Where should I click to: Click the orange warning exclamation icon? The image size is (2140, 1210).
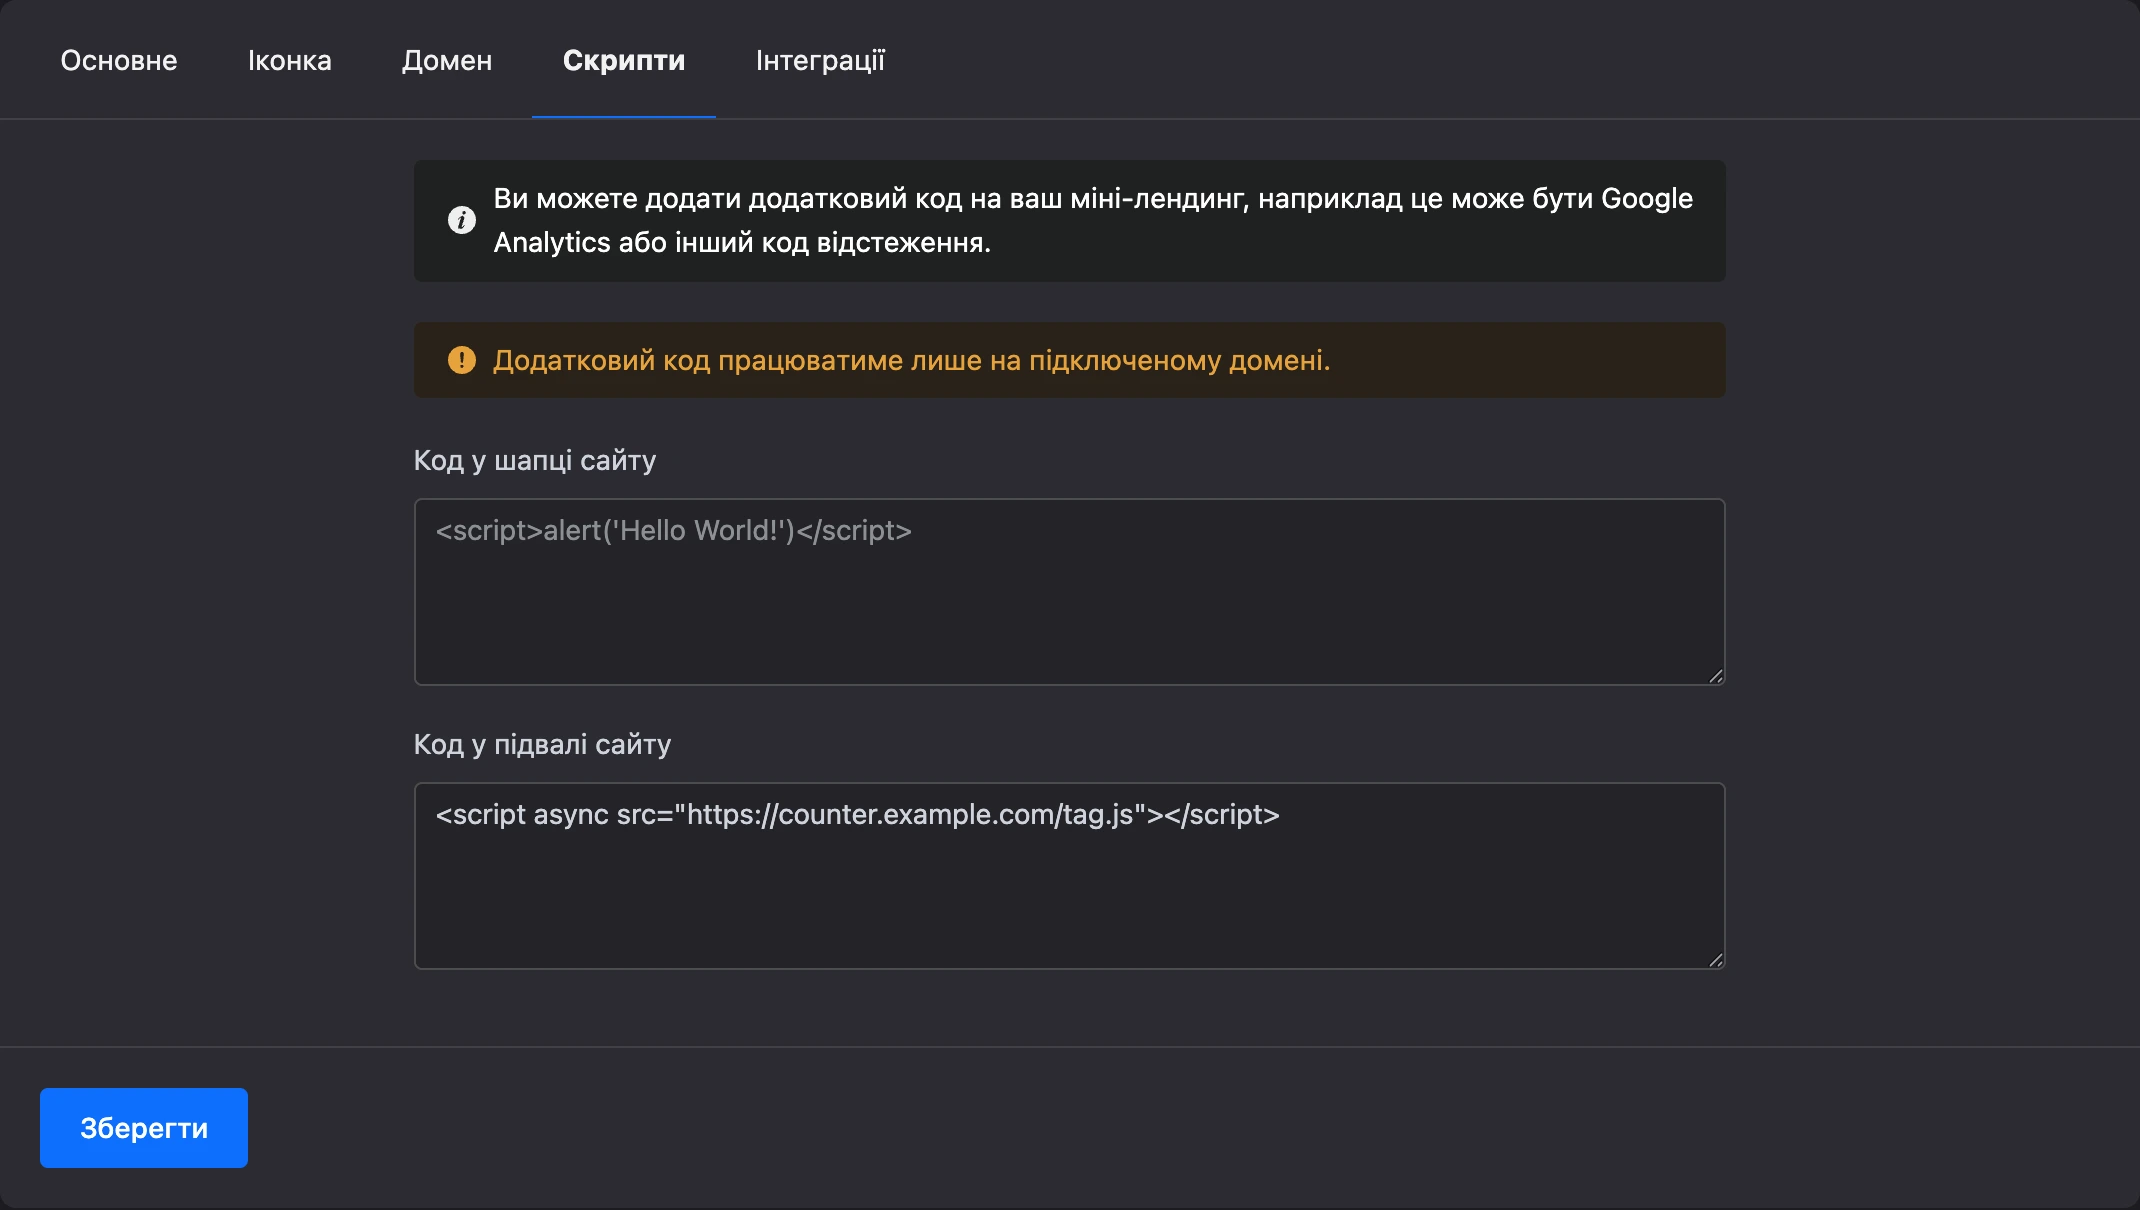point(462,360)
